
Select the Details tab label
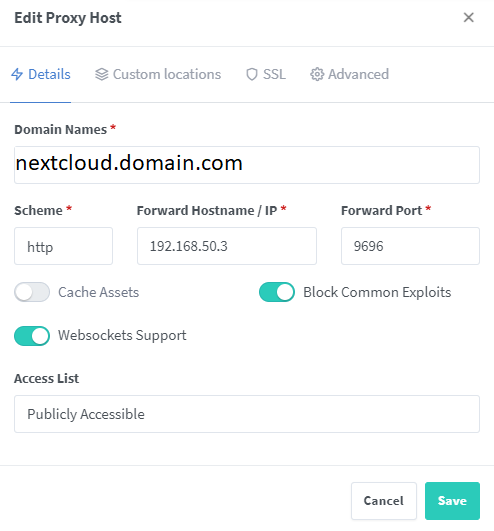pos(49,74)
